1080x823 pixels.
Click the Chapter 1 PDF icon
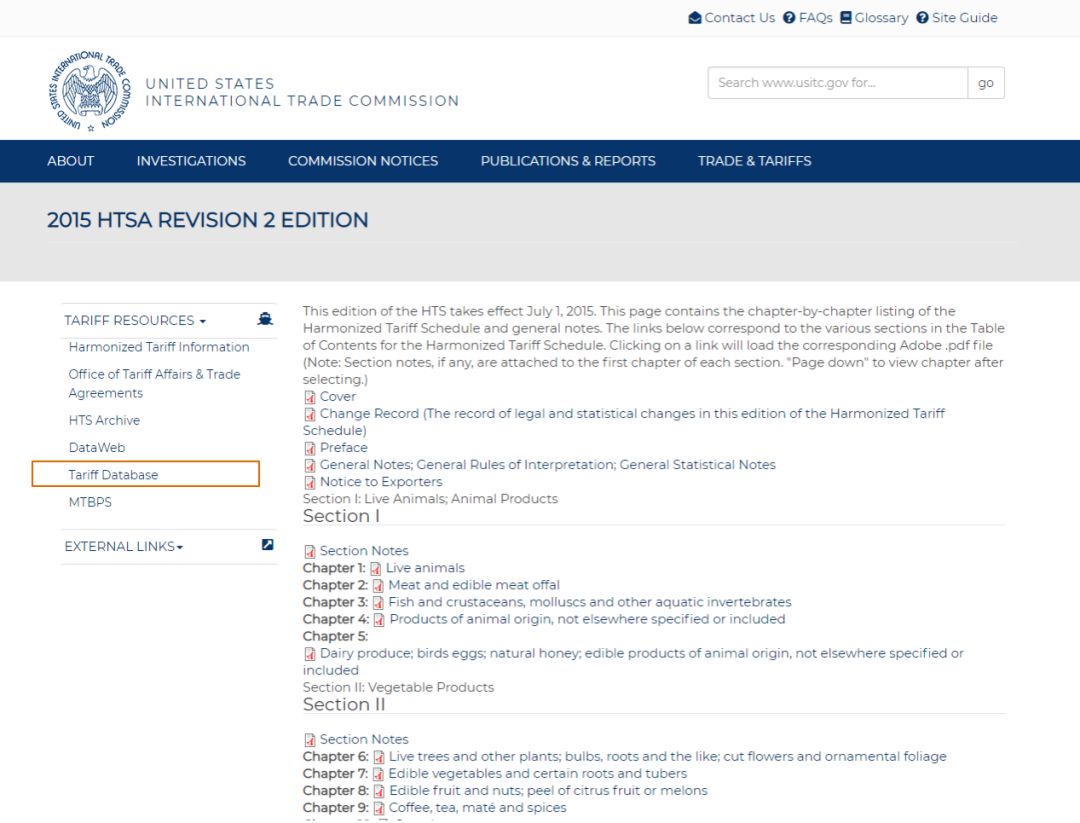[x=375, y=569]
